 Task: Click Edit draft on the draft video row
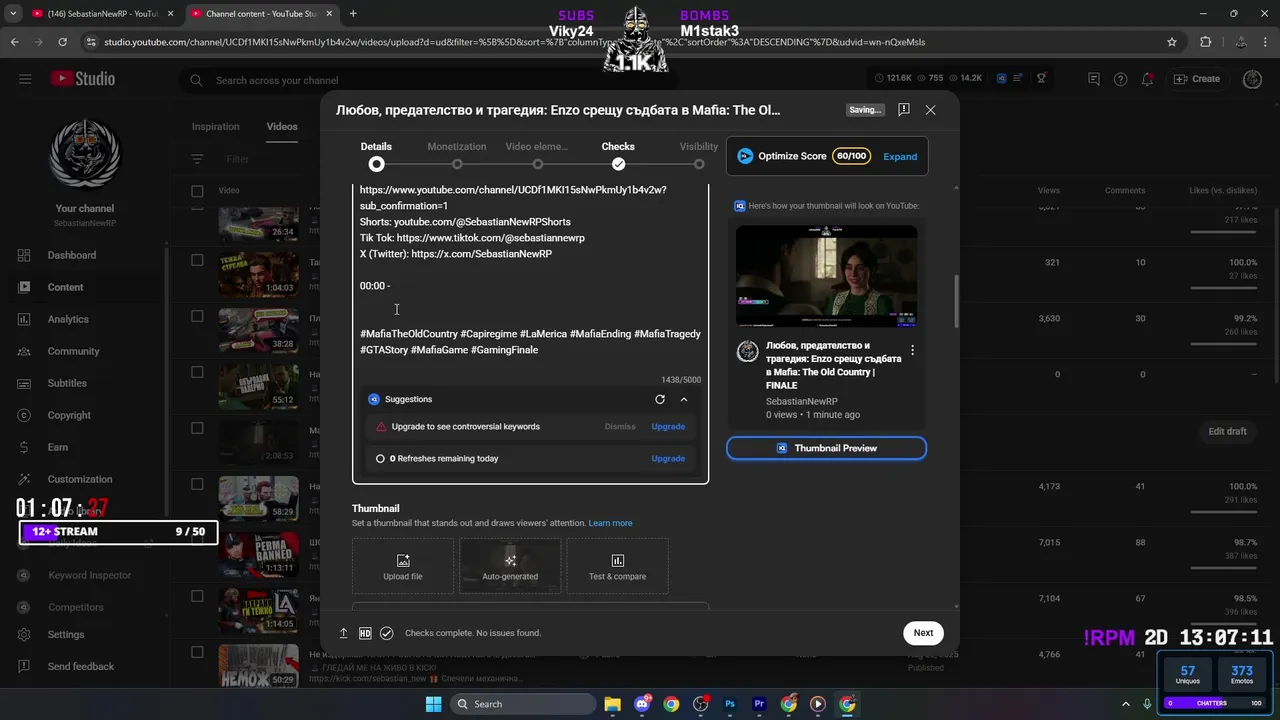point(1227,431)
